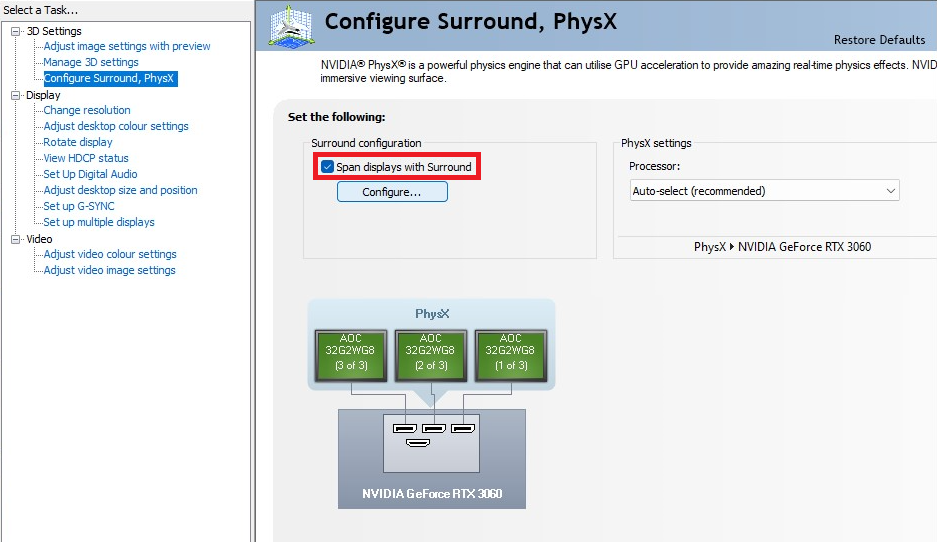The width and height of the screenshot is (937, 542).
Task: Open the PhysX Processor dropdown
Action: pyautogui.click(x=764, y=191)
